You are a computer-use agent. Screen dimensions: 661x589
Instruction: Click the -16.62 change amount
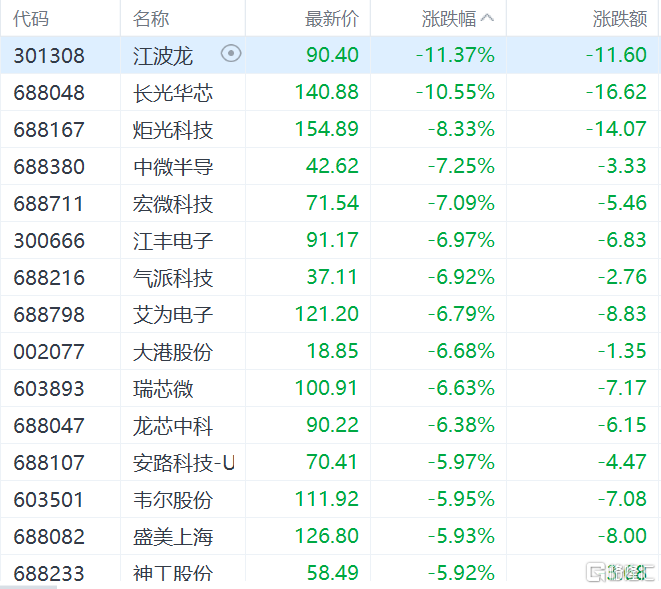[616, 92]
